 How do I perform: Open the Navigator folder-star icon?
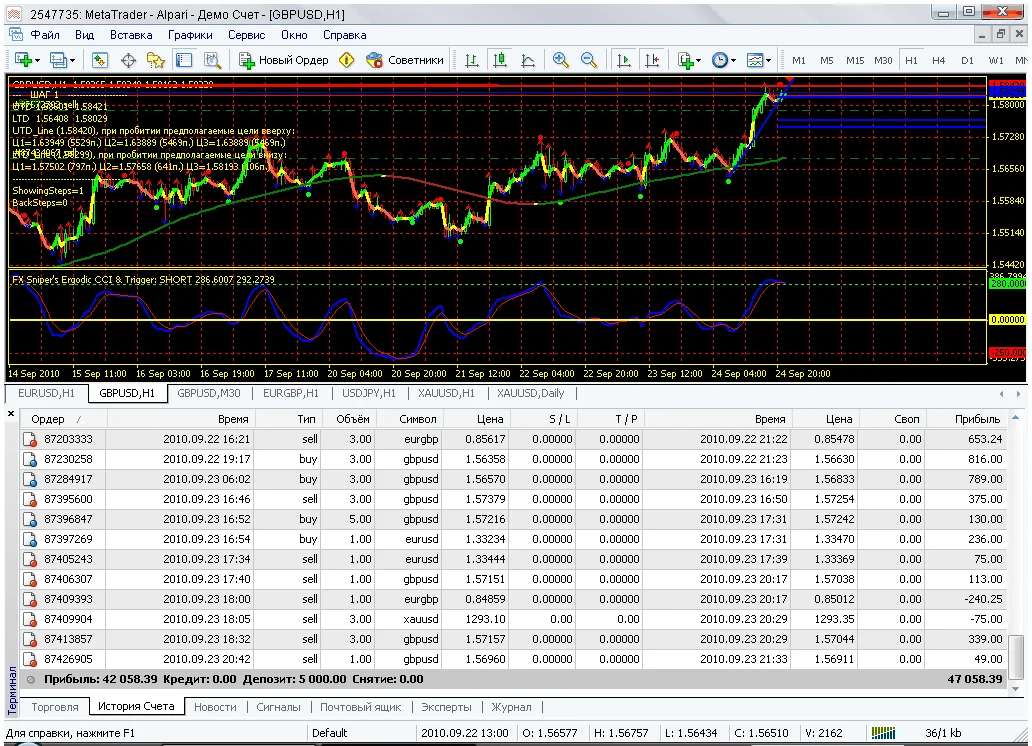coord(156,60)
